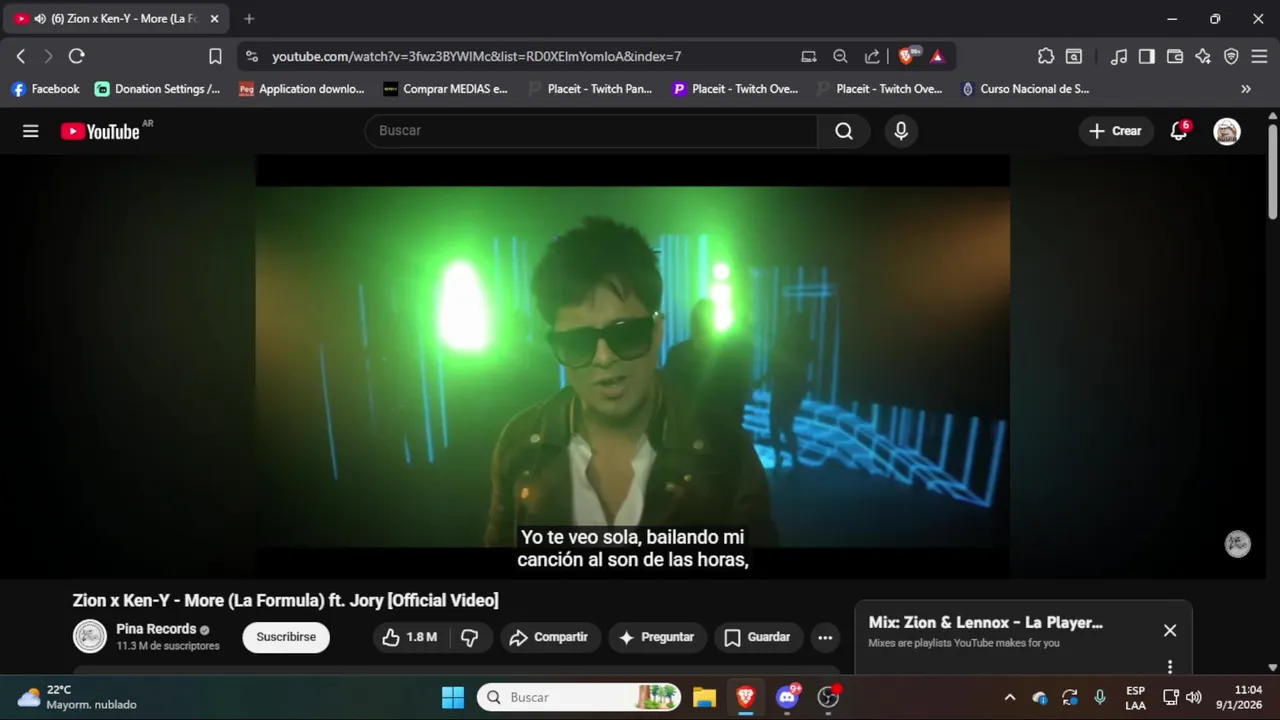Open Brave Shields lion icon
Image resolution: width=1280 pixels, height=720 pixels.
(x=908, y=56)
